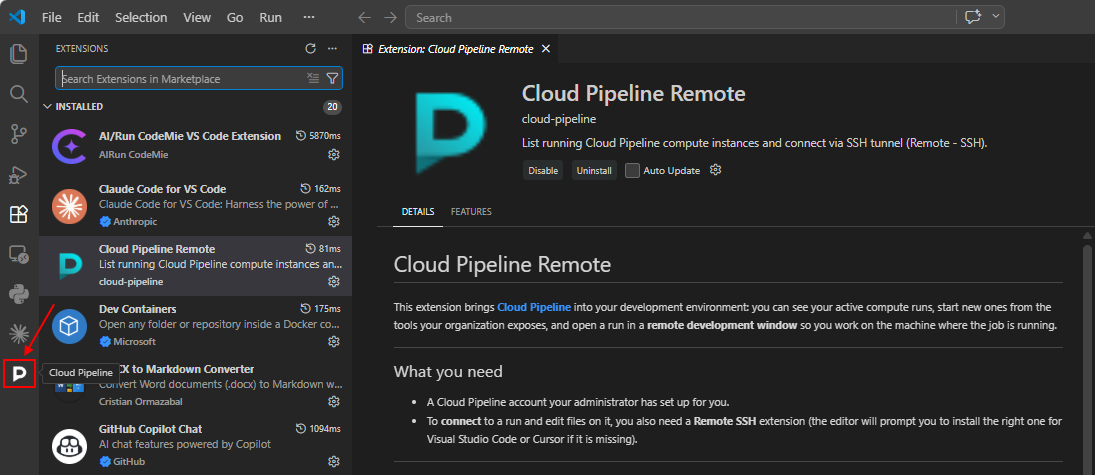
Task: Select the Extension: Cloud Pipeline Remote editor tab
Action: tap(456, 49)
